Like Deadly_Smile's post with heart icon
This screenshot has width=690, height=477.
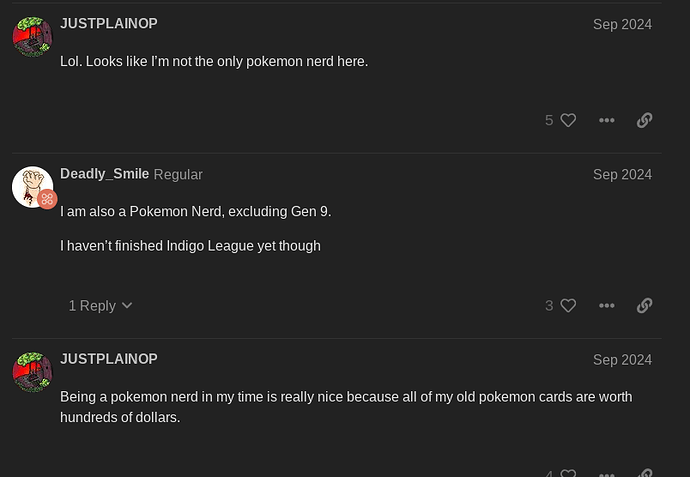(568, 306)
